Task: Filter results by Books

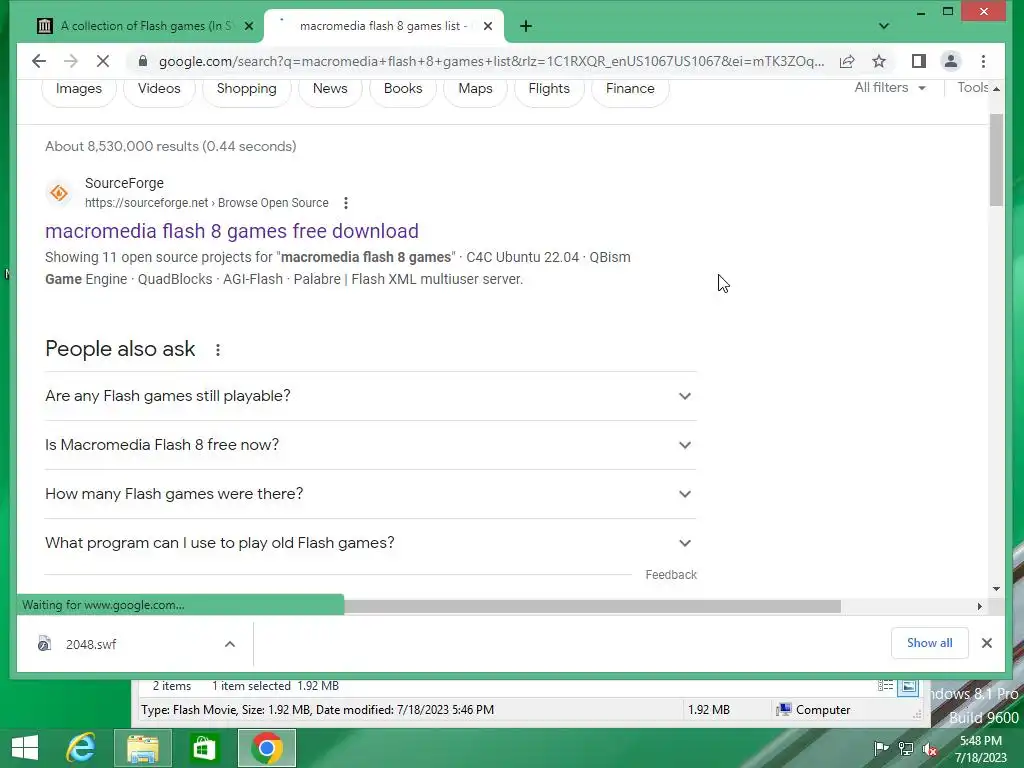Action: 403,89
